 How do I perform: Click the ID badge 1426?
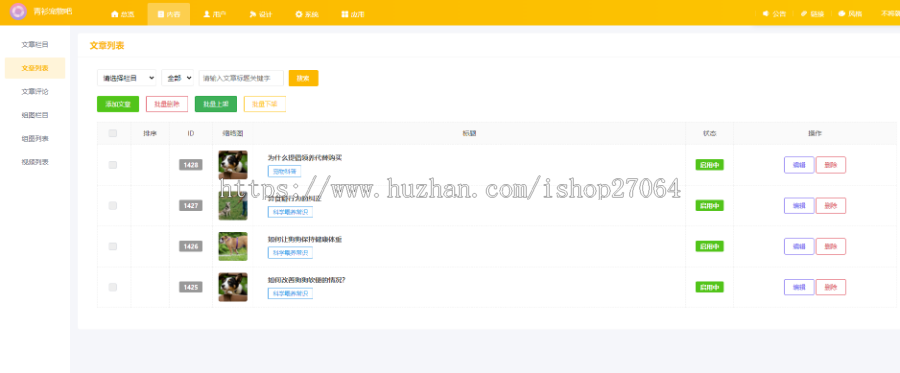coord(191,246)
